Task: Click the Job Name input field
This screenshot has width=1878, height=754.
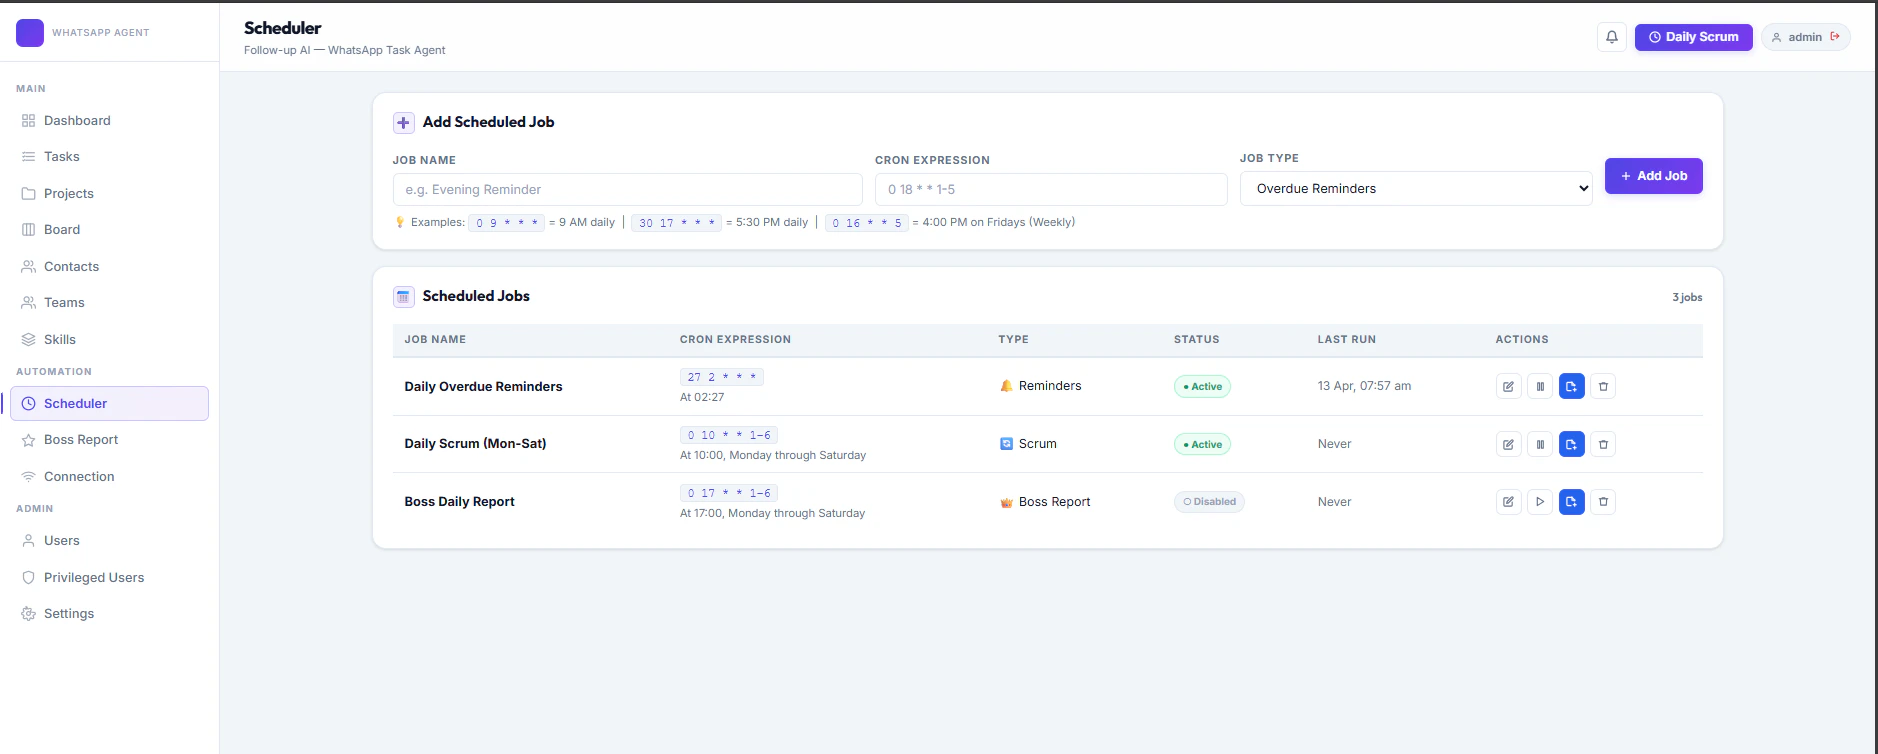Action: pyautogui.click(x=627, y=189)
